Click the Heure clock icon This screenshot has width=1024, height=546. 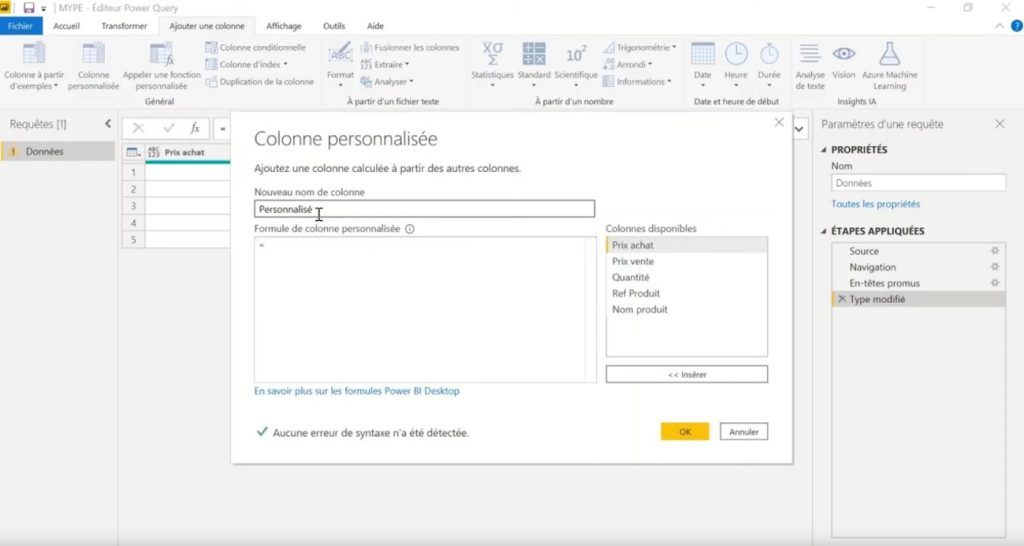[x=736, y=54]
